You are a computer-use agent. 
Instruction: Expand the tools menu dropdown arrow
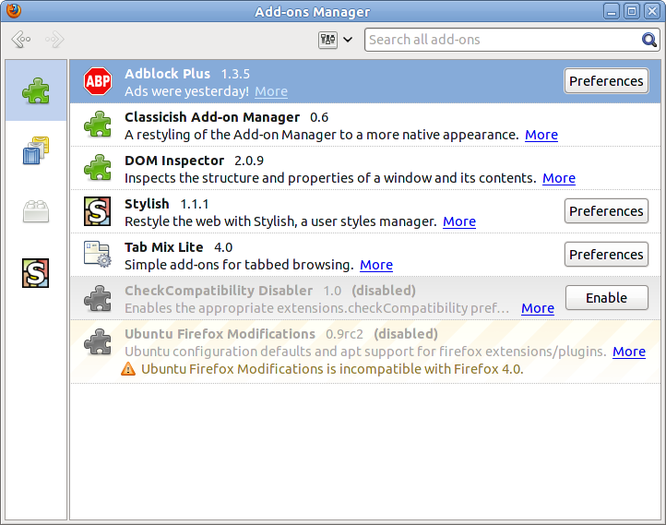(348, 40)
